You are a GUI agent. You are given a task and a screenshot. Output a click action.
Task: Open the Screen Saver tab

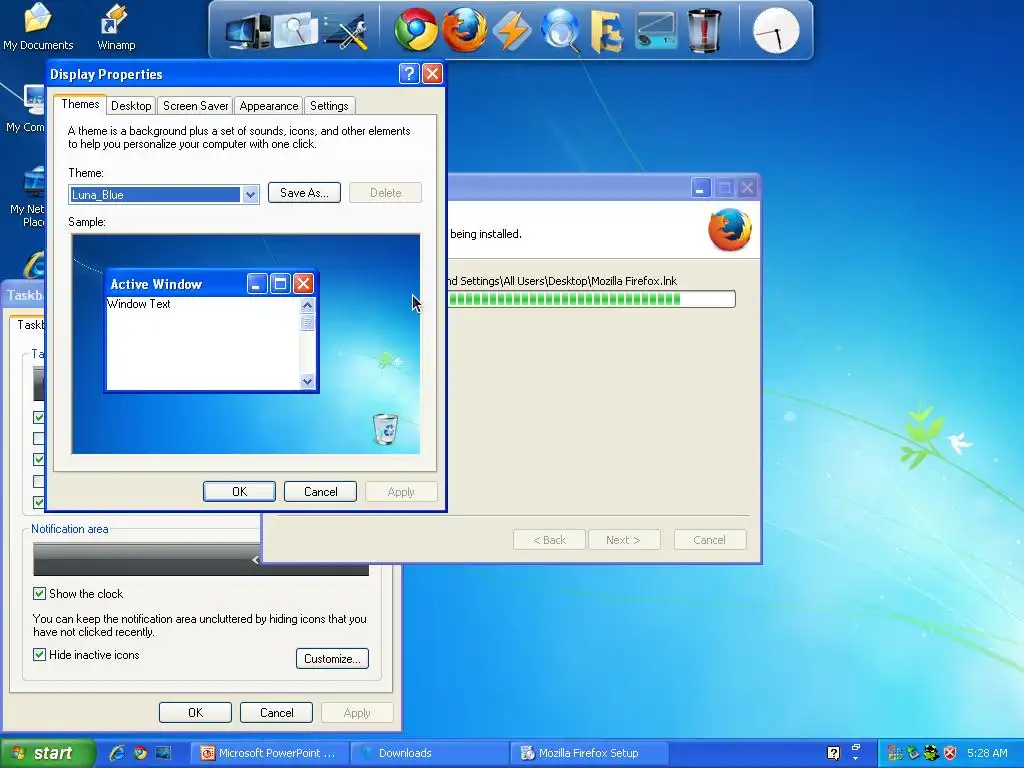[195, 106]
